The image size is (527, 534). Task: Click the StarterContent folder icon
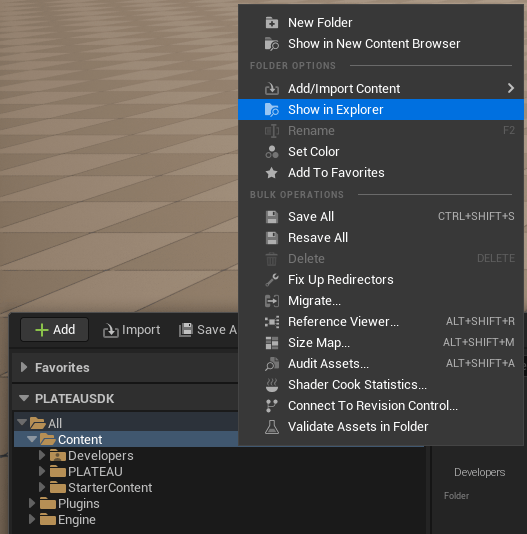pos(58,488)
